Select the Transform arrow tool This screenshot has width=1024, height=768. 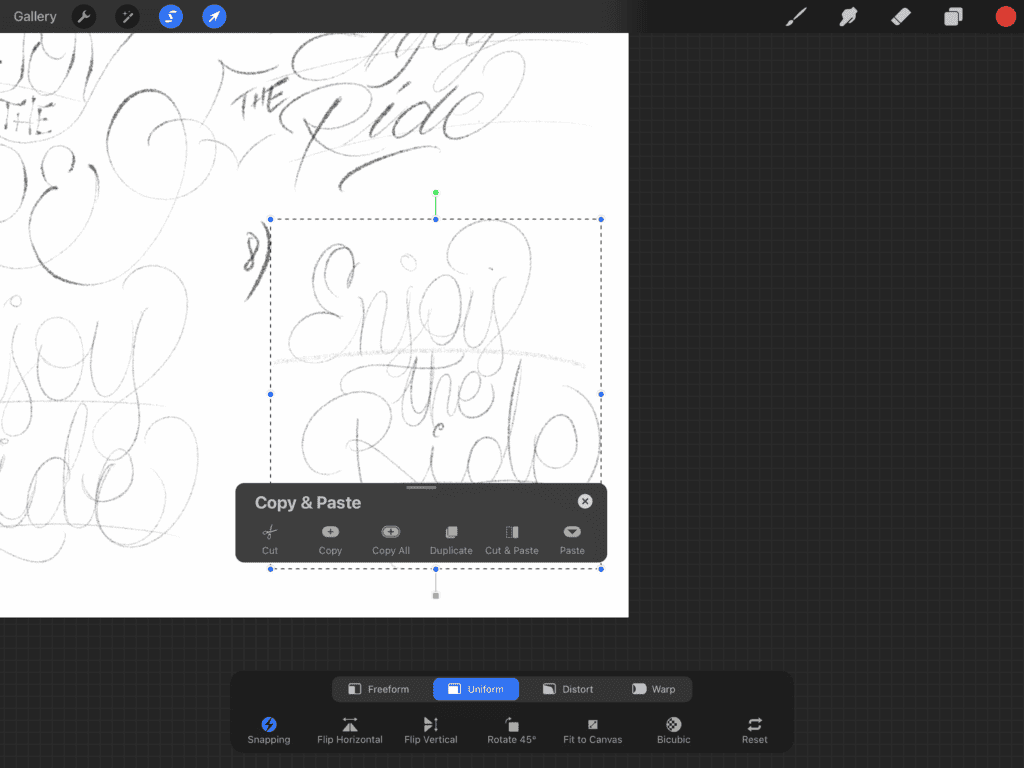(x=214, y=16)
